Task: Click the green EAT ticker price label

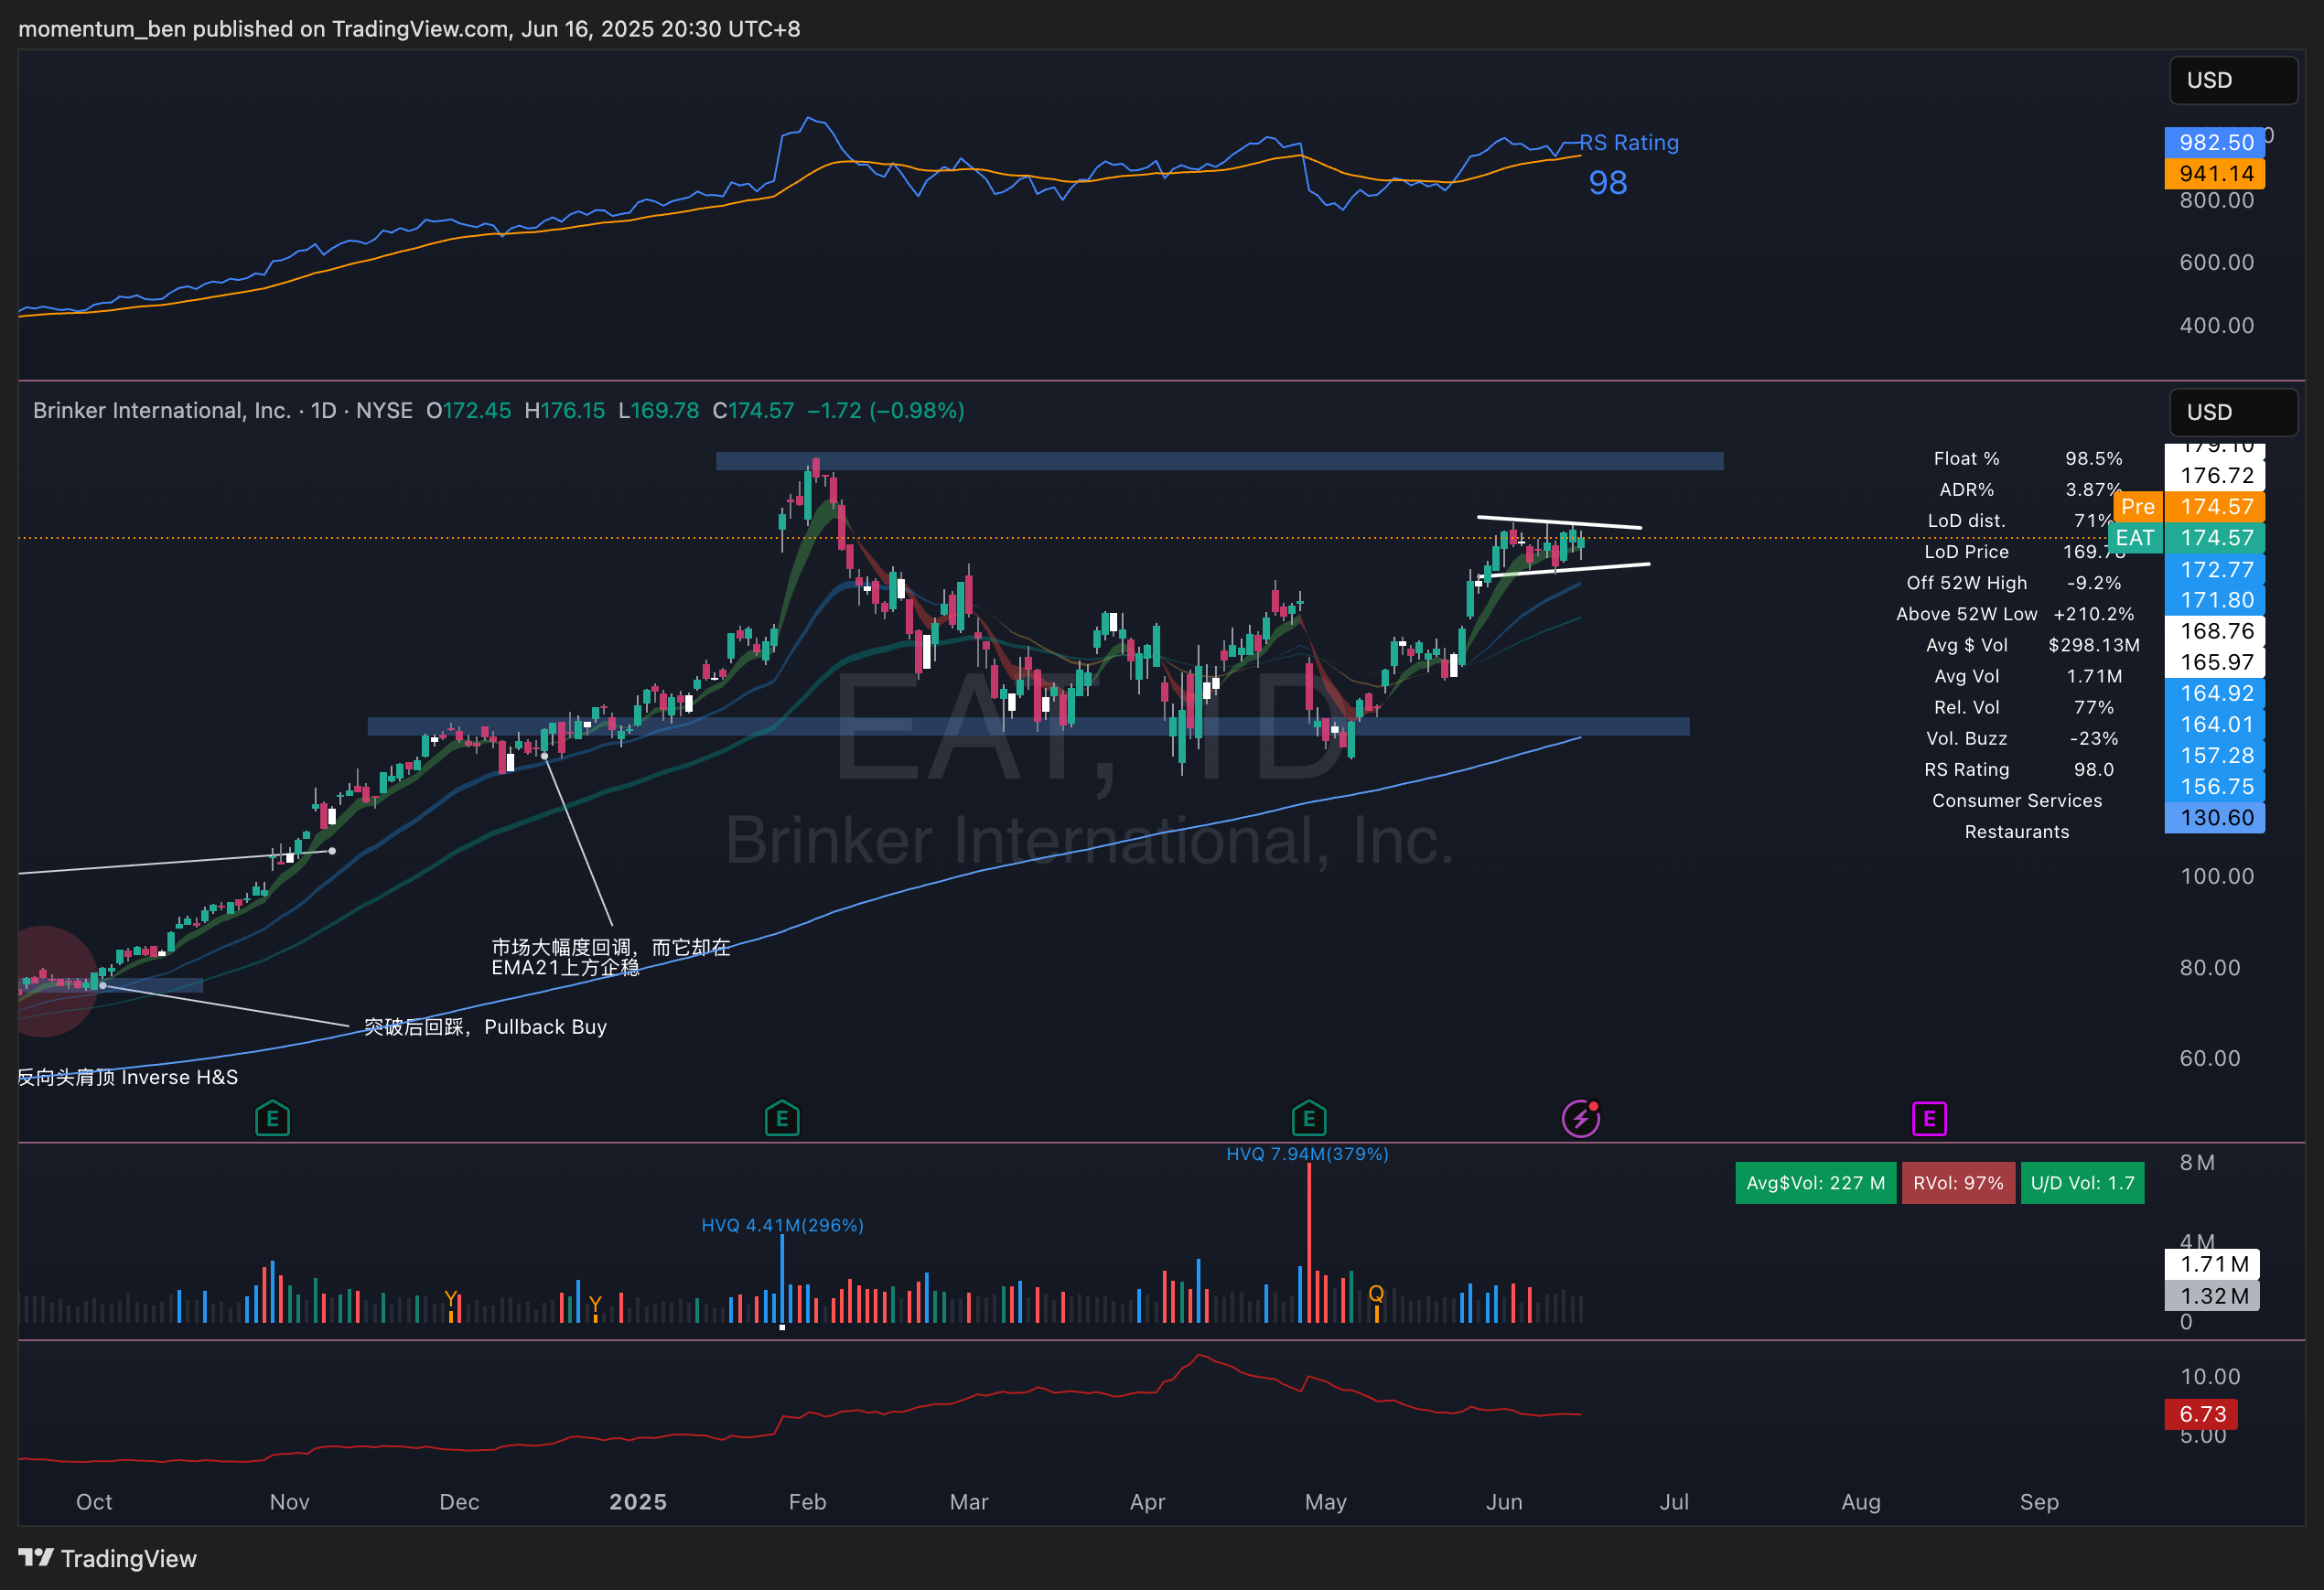Action: click(x=2136, y=538)
